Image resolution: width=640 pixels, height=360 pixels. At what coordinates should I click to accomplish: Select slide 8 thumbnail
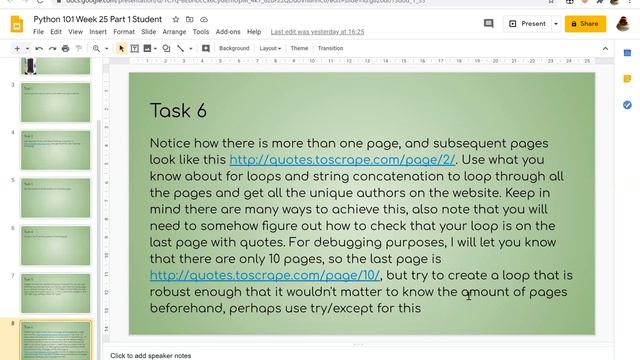pyautogui.click(x=56, y=340)
